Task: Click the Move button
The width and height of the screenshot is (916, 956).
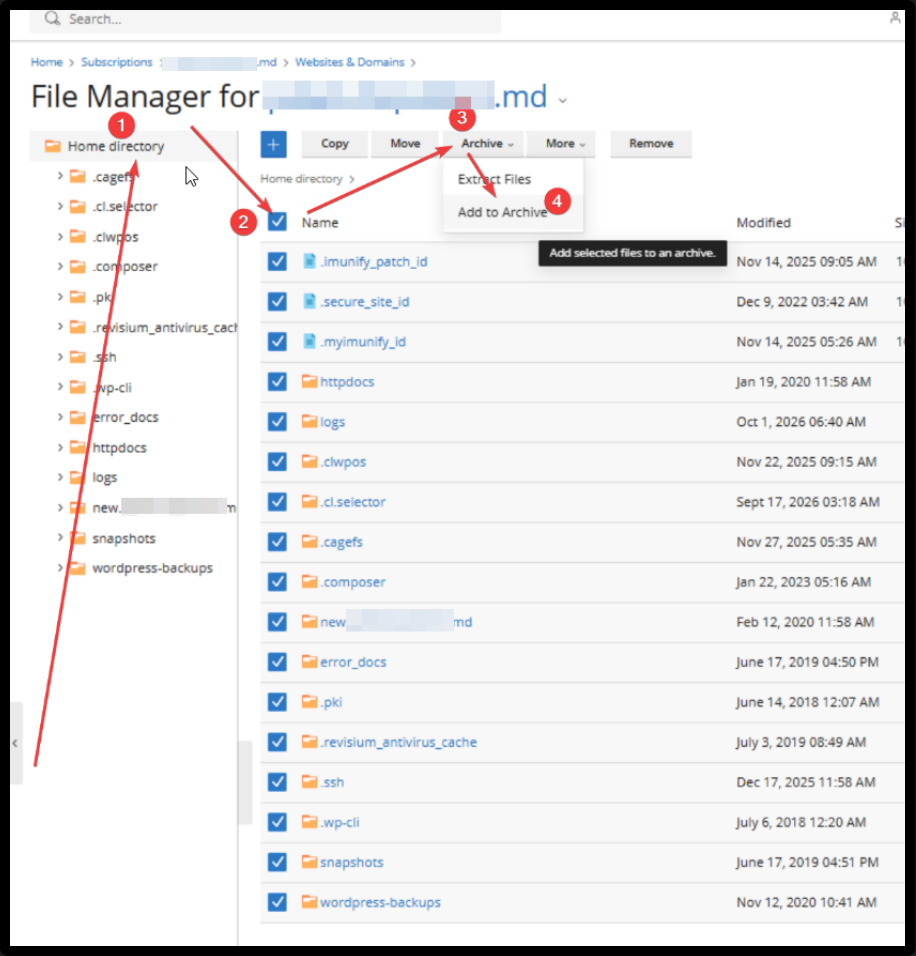Action: click(x=406, y=144)
